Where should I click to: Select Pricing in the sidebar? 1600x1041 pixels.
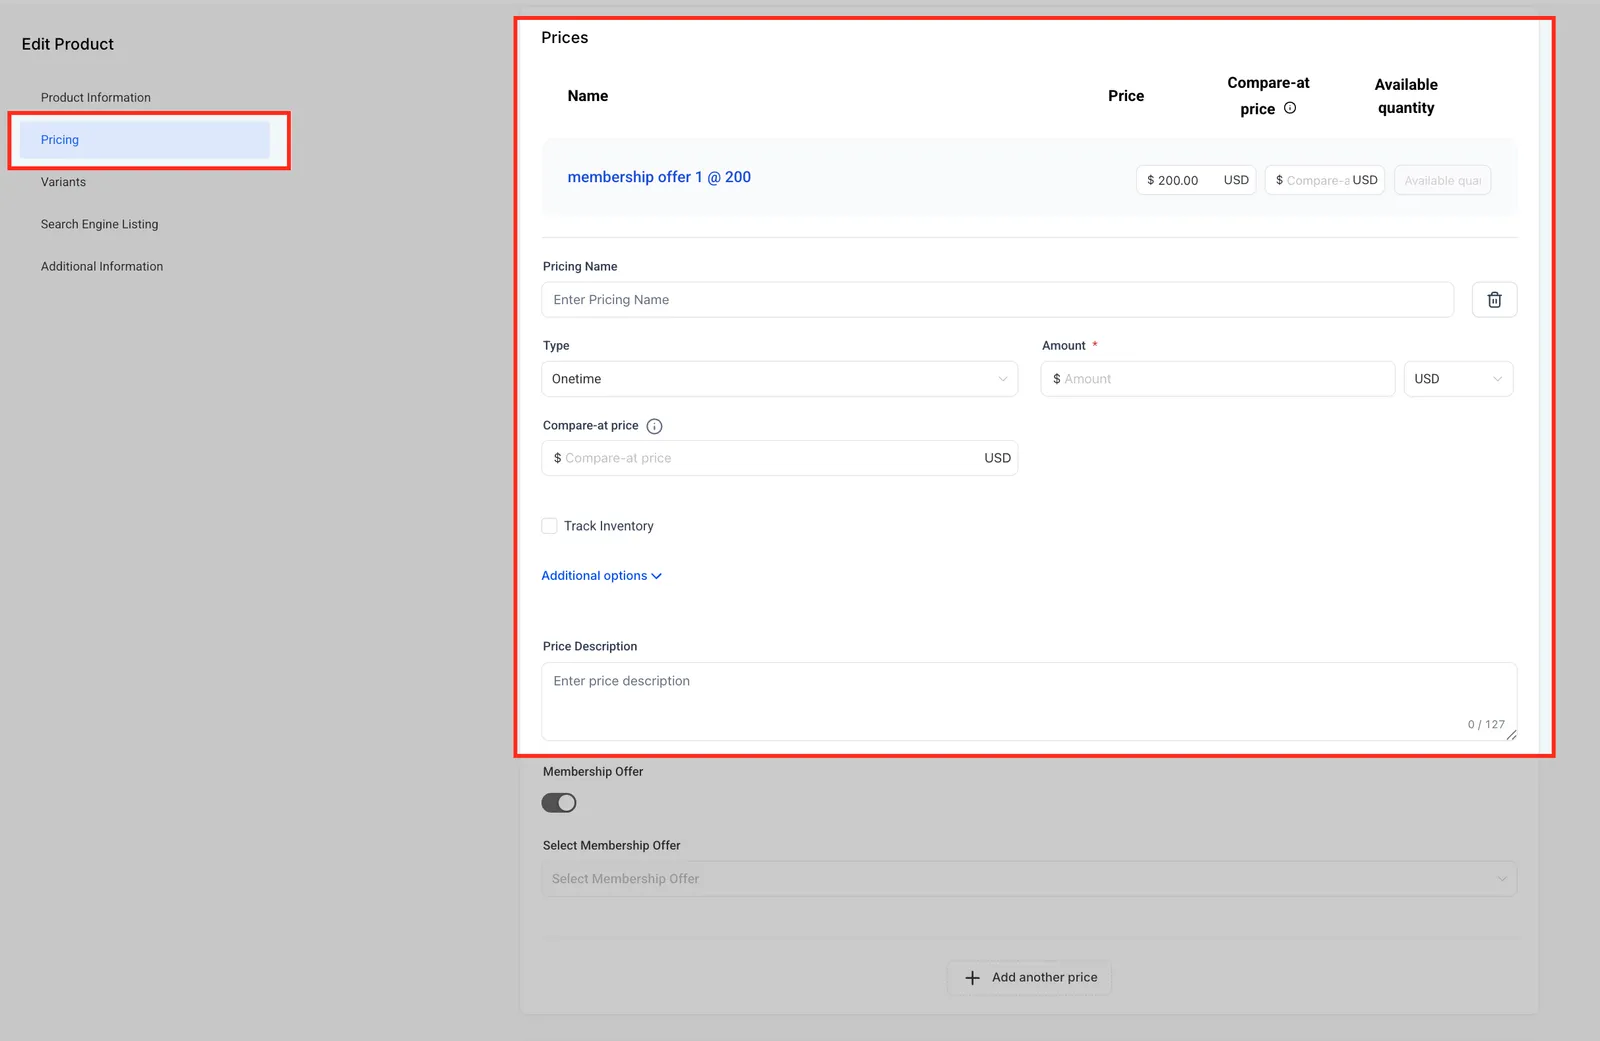pos(145,140)
